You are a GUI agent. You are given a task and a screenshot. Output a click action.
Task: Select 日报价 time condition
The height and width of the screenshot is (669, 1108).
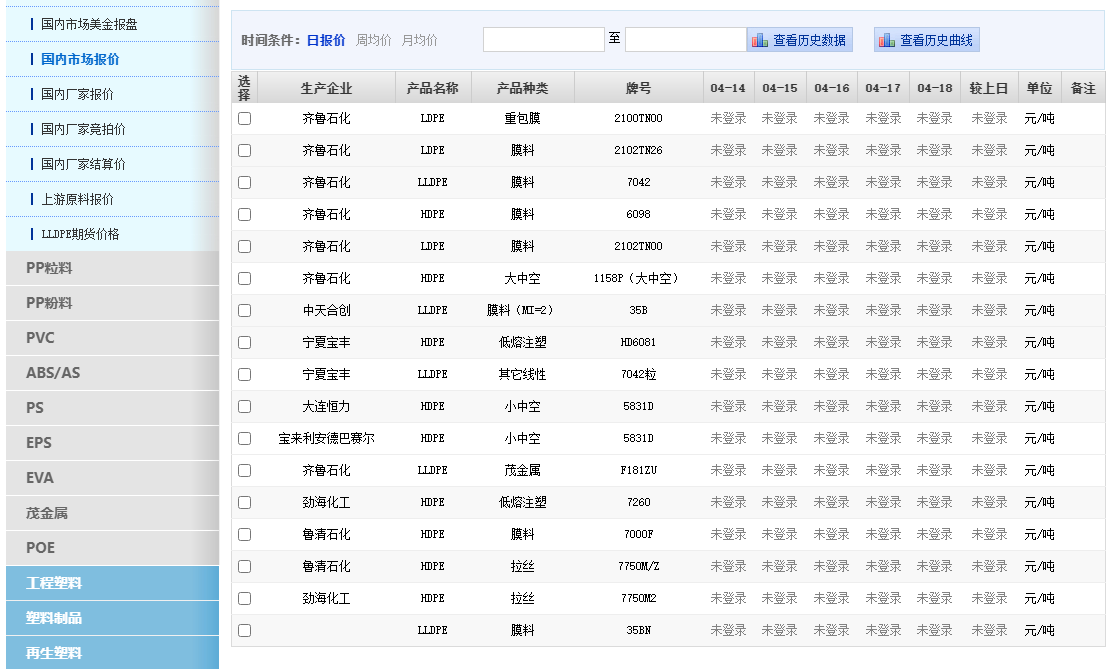pyautogui.click(x=326, y=40)
